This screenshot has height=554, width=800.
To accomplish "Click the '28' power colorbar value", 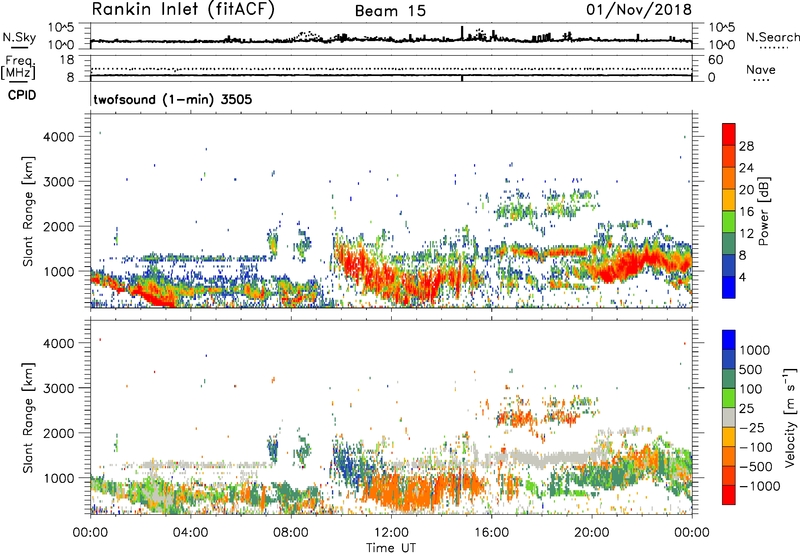I will pos(746,146).
